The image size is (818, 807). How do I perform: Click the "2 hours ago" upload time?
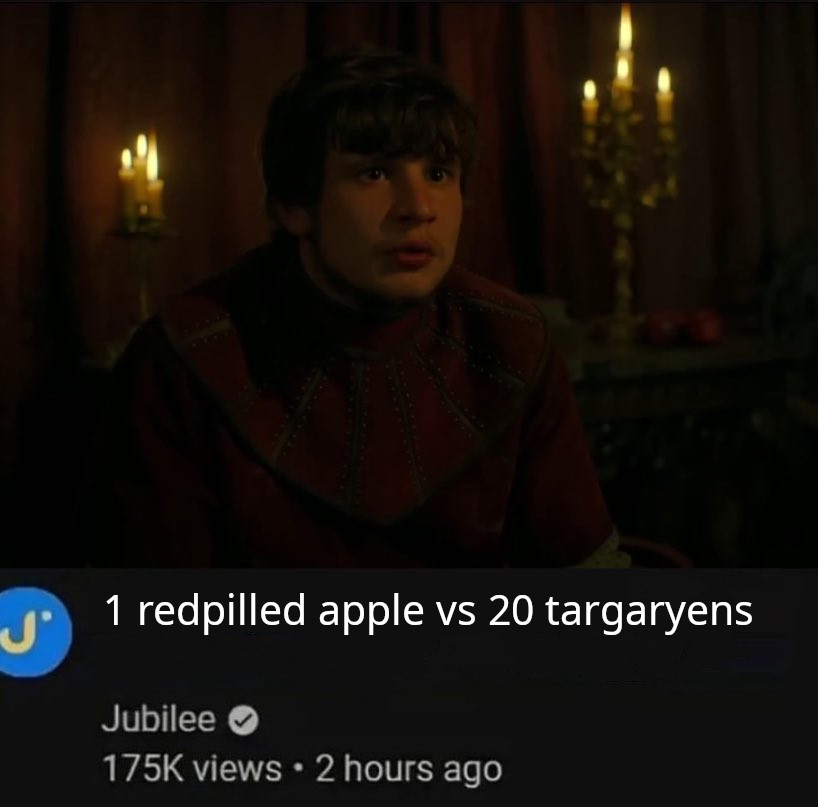[x=409, y=769]
